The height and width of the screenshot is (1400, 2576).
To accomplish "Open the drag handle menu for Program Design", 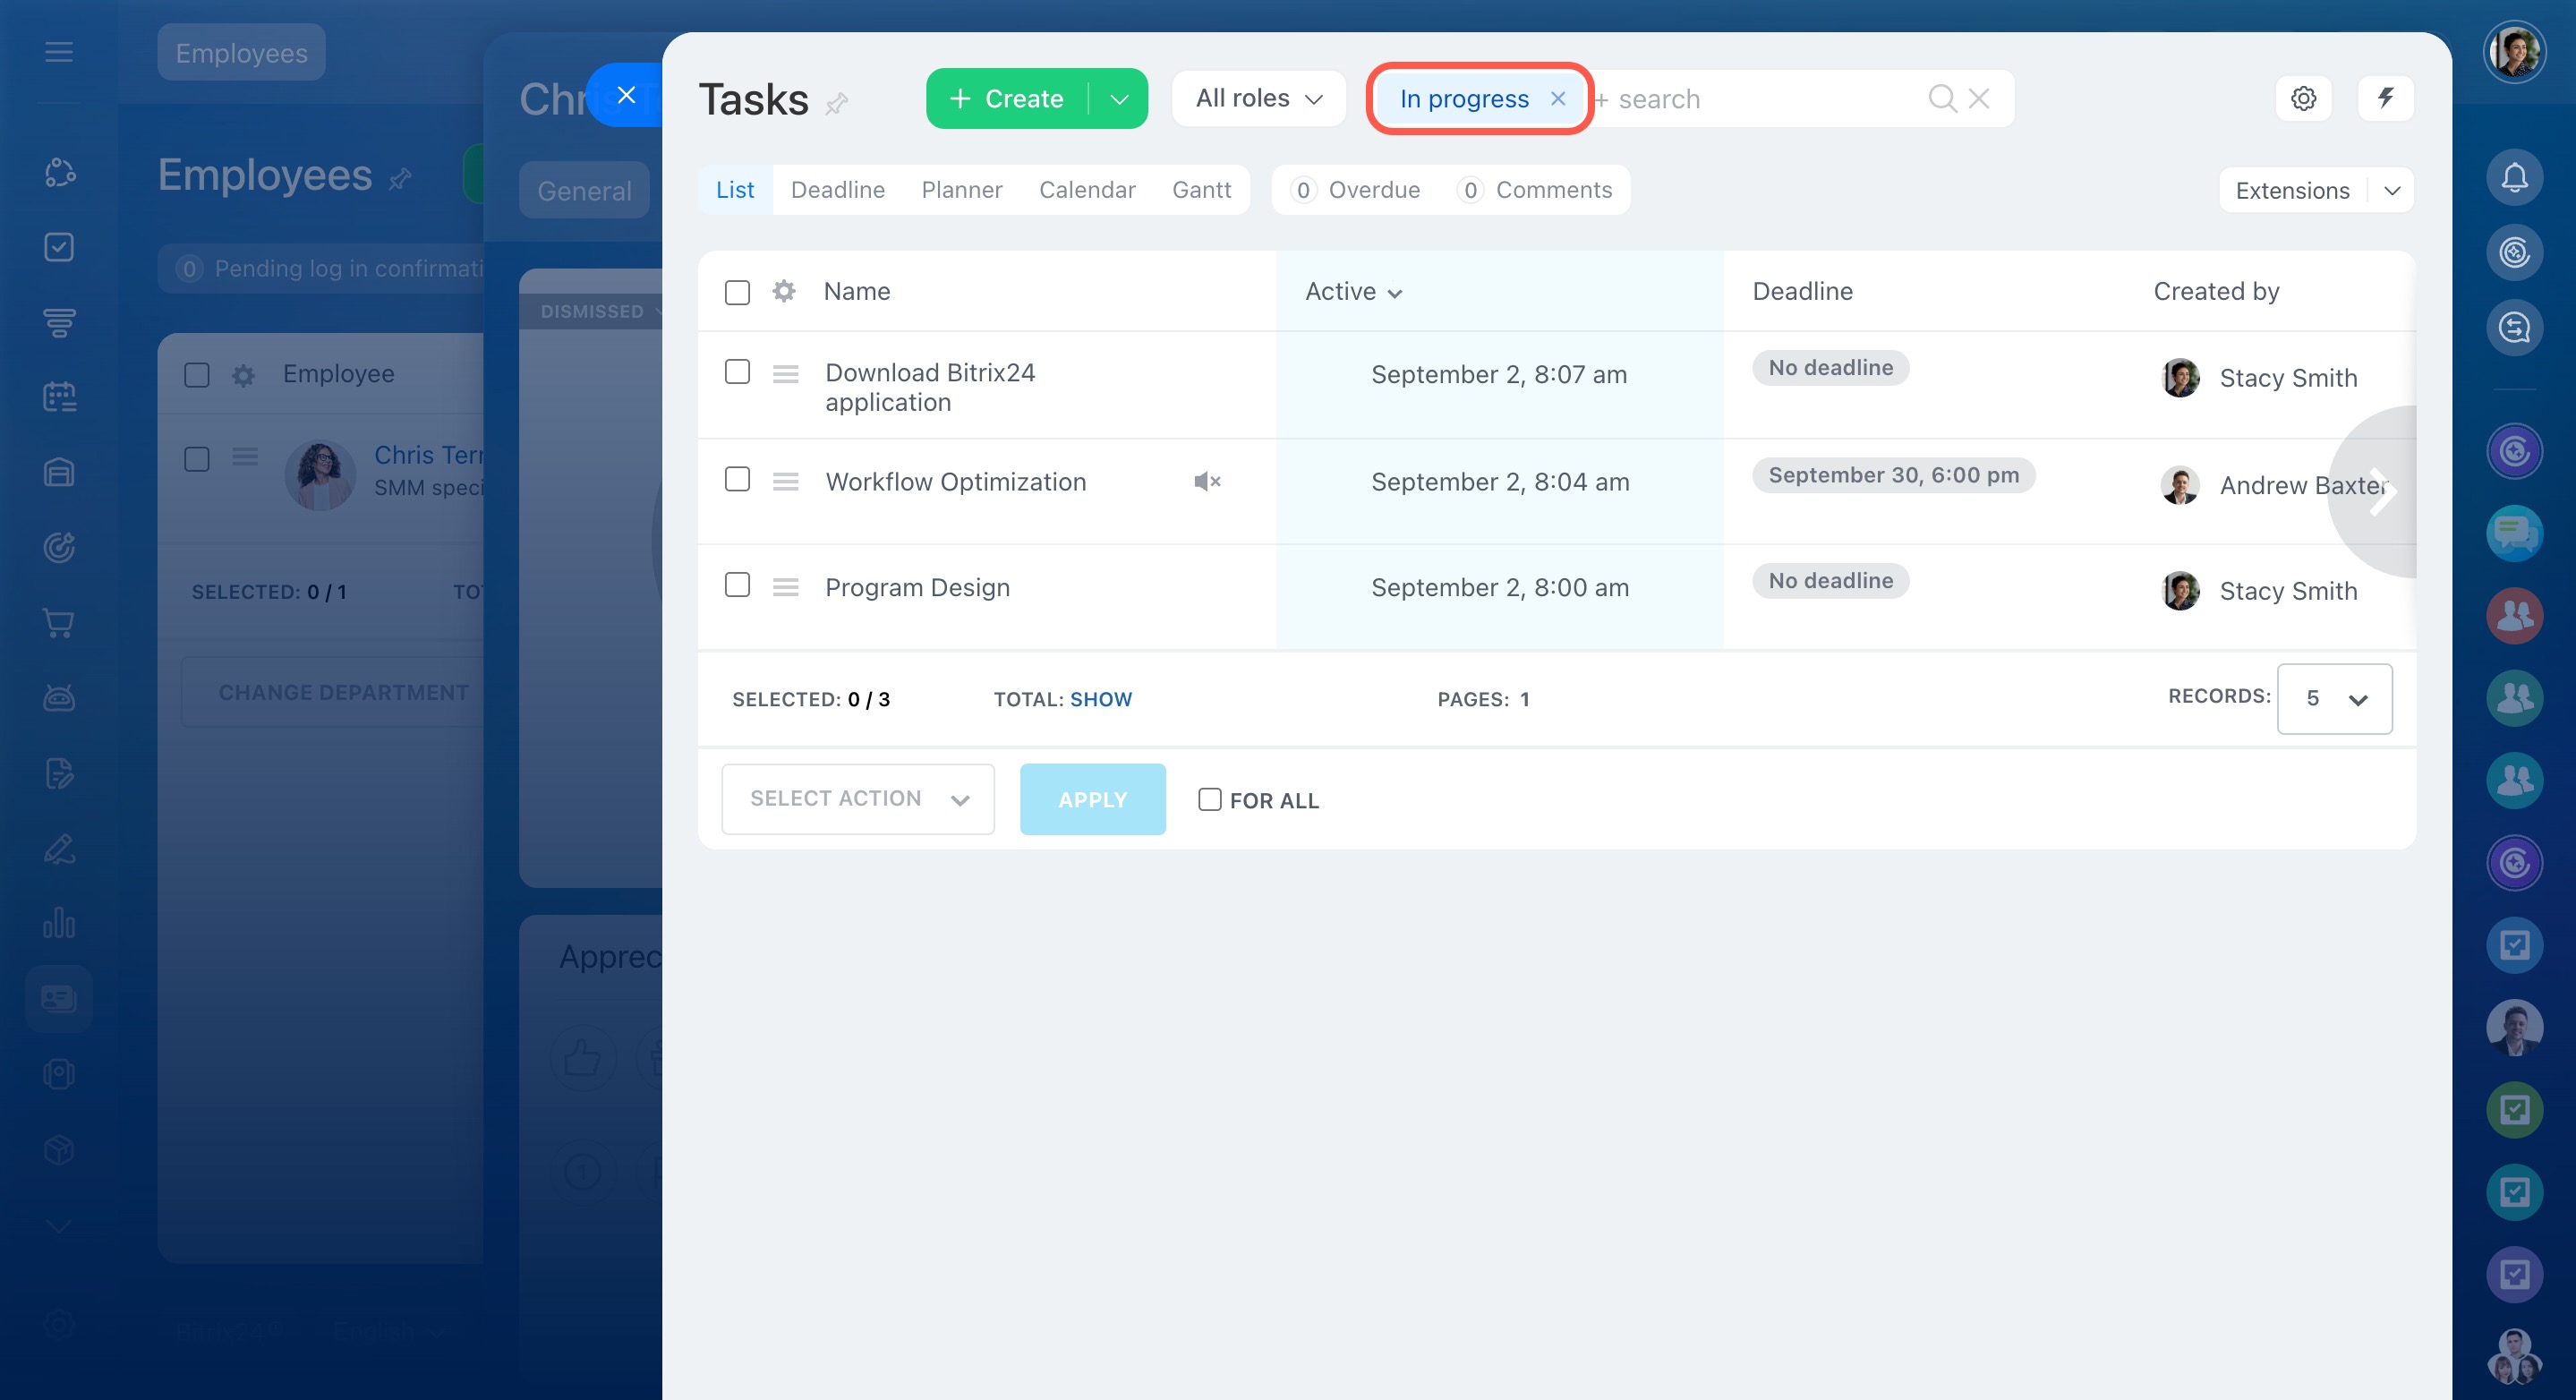I will pyautogui.click(x=786, y=587).
